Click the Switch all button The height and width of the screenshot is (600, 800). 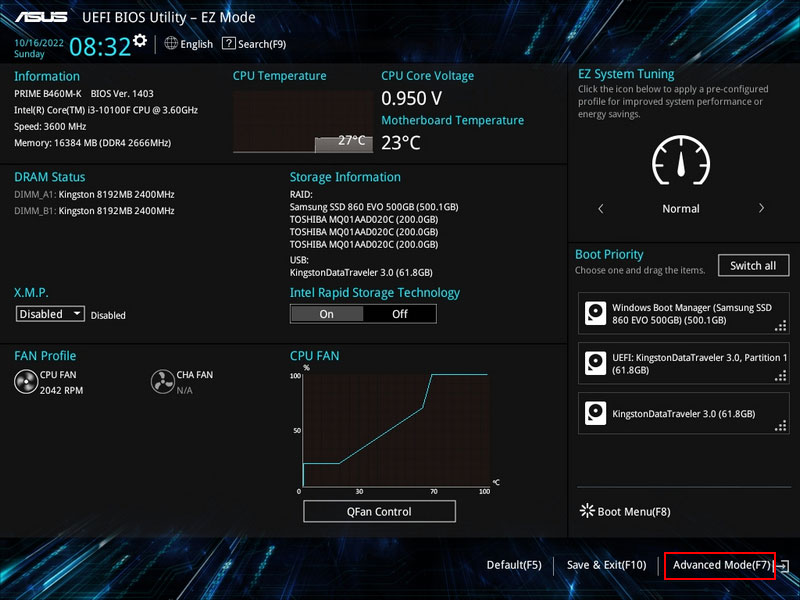(x=753, y=265)
